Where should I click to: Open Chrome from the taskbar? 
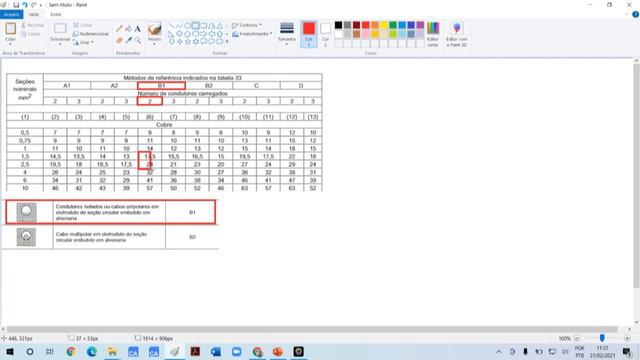[71, 351]
